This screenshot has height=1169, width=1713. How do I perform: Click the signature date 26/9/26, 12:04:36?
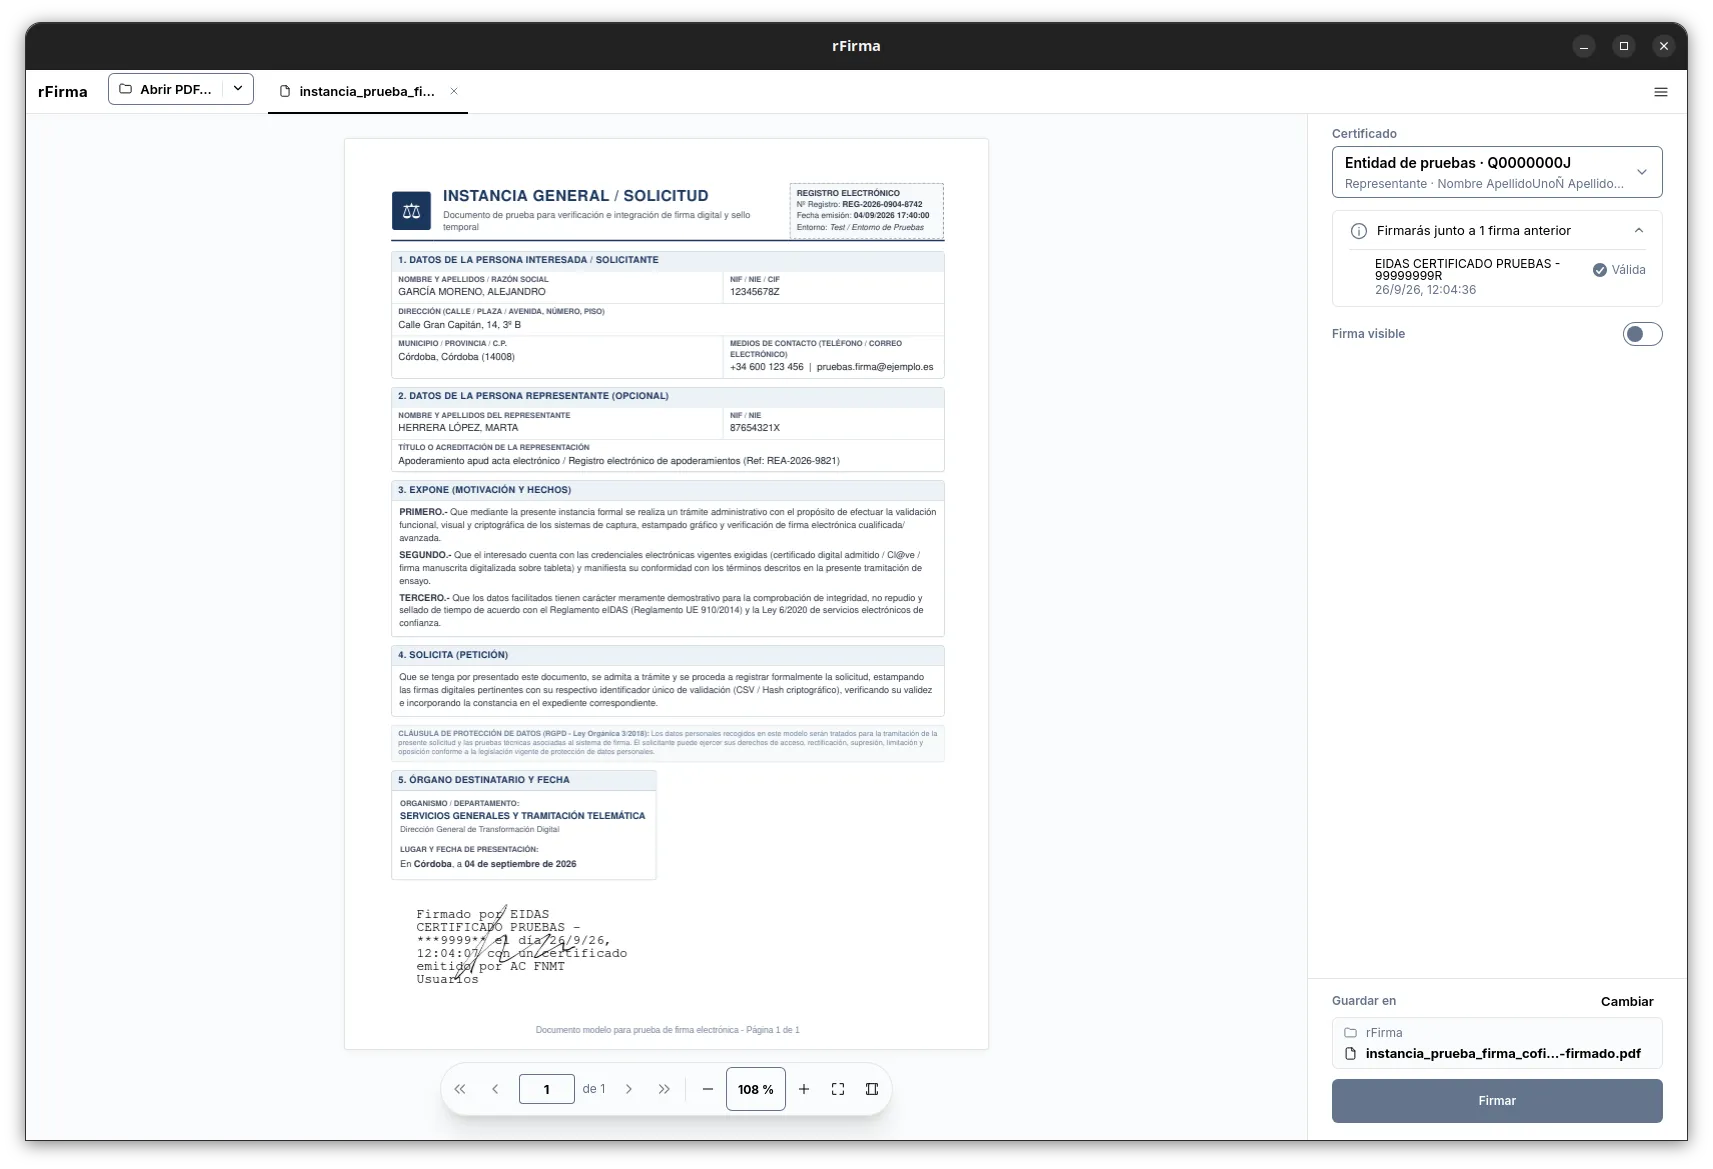point(1425,290)
